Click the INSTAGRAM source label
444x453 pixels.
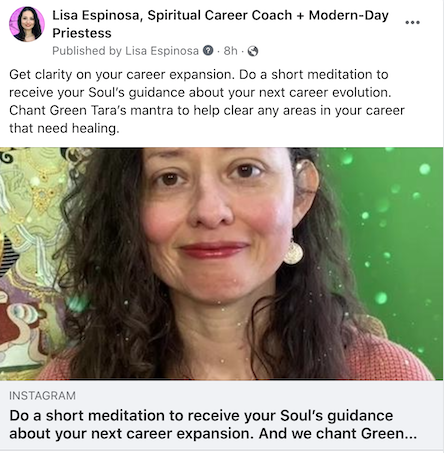[42, 396]
